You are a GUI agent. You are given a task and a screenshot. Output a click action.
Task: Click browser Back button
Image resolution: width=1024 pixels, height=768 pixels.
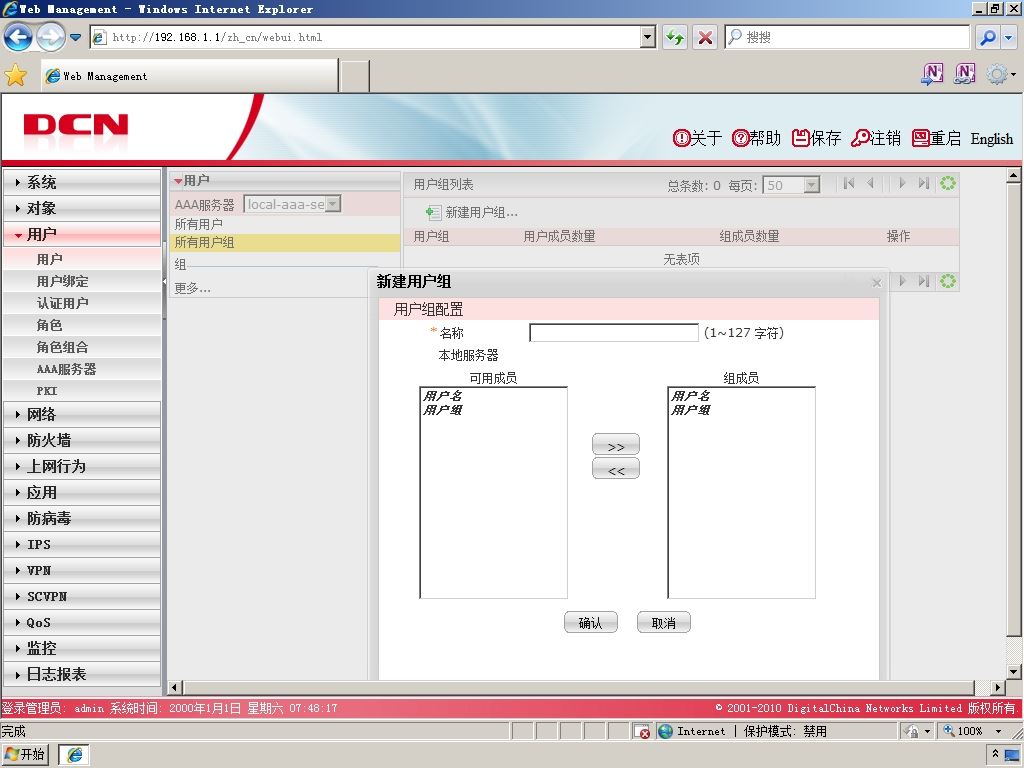point(18,37)
